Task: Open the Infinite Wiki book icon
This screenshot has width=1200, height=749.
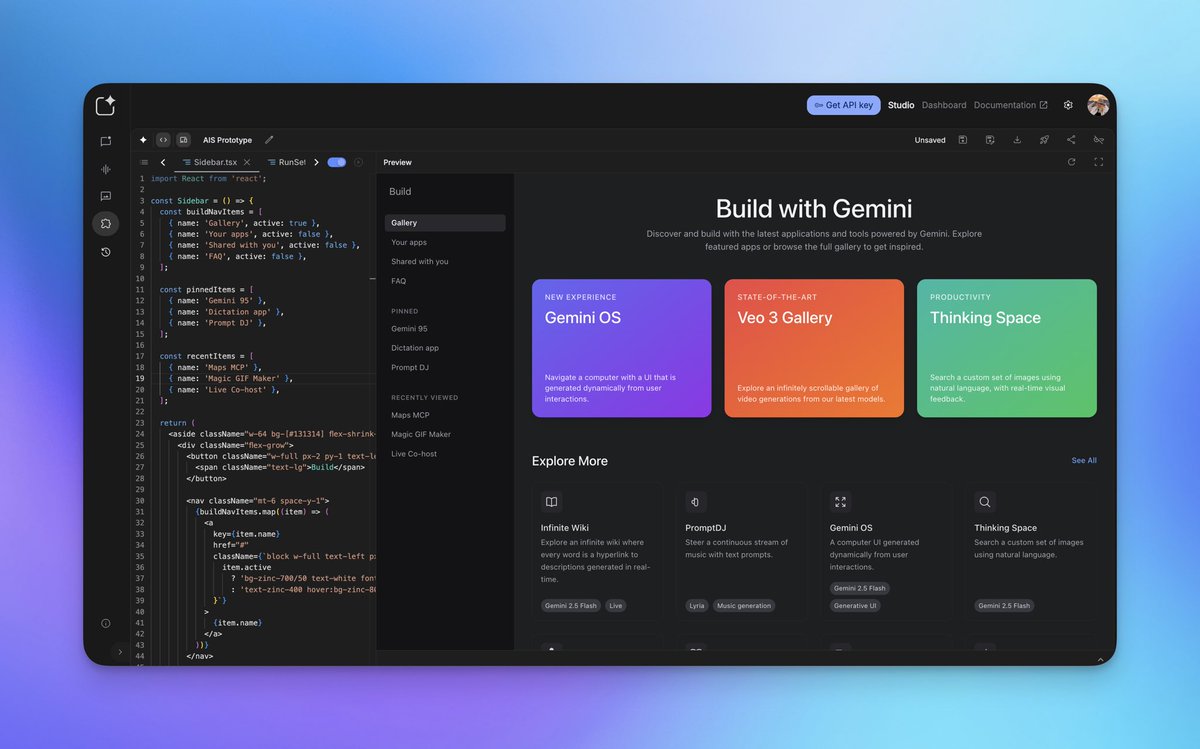Action: pos(551,502)
